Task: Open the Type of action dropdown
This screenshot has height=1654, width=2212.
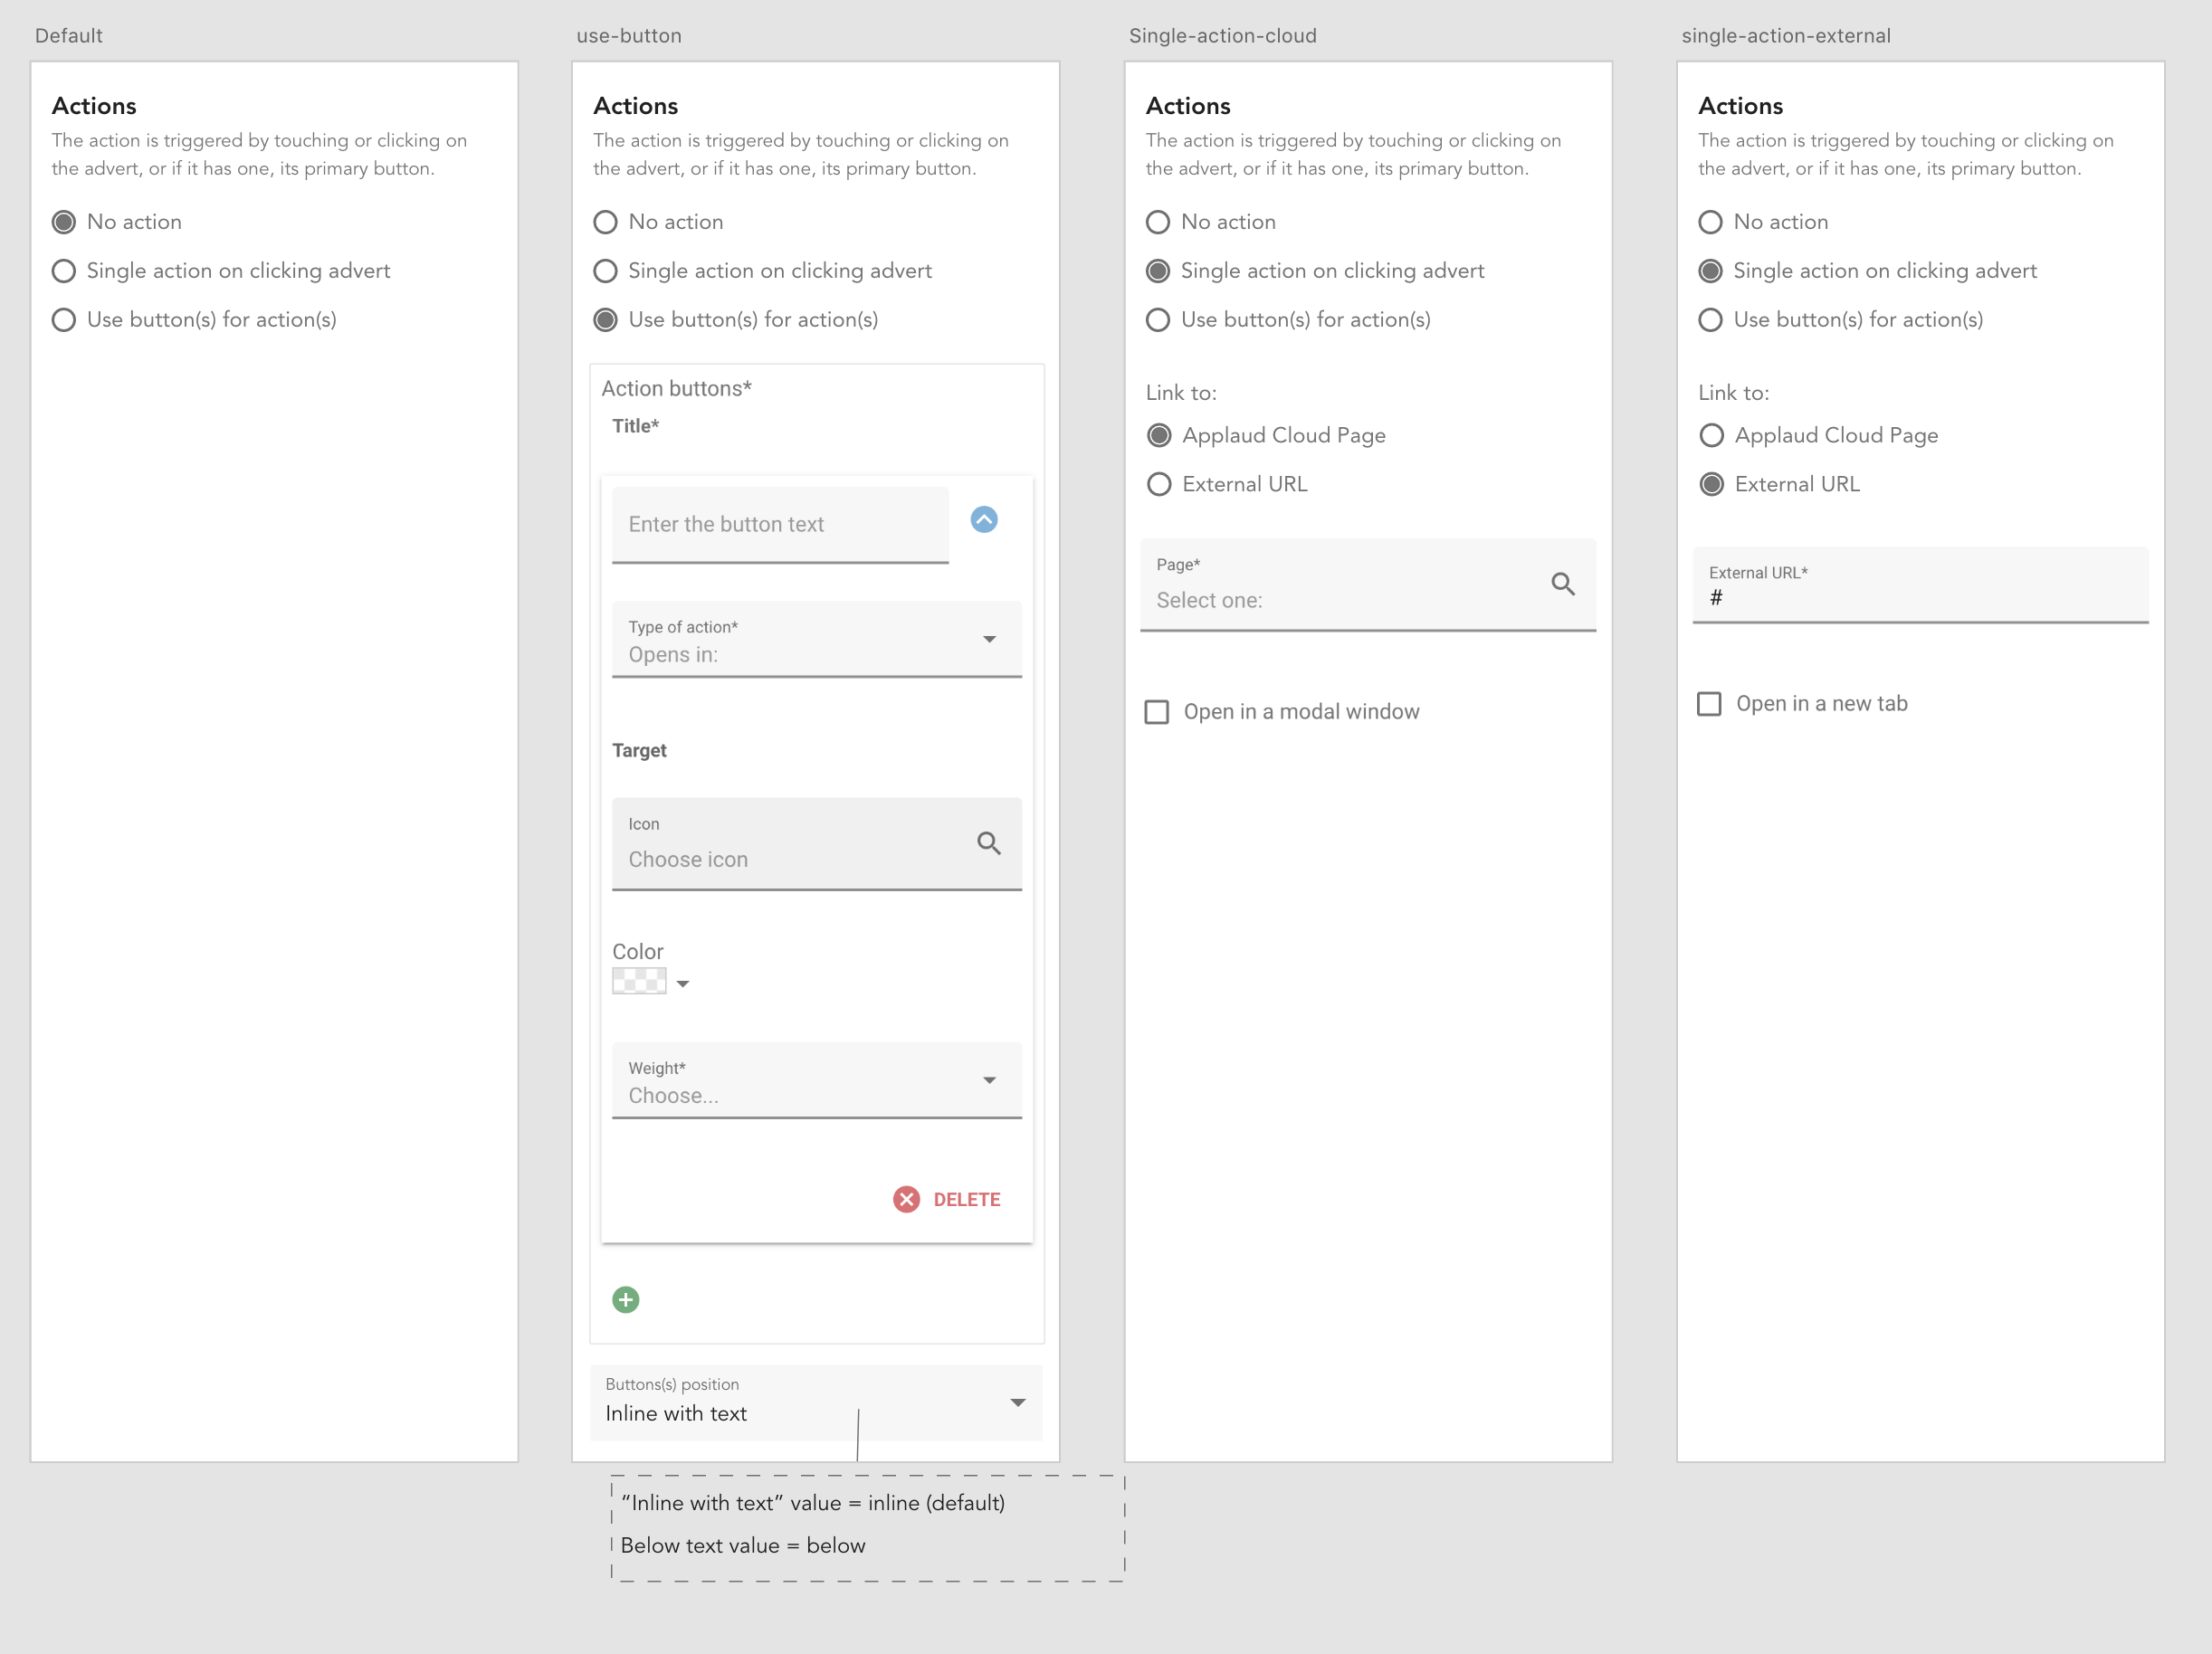Action: pyautogui.click(x=816, y=640)
